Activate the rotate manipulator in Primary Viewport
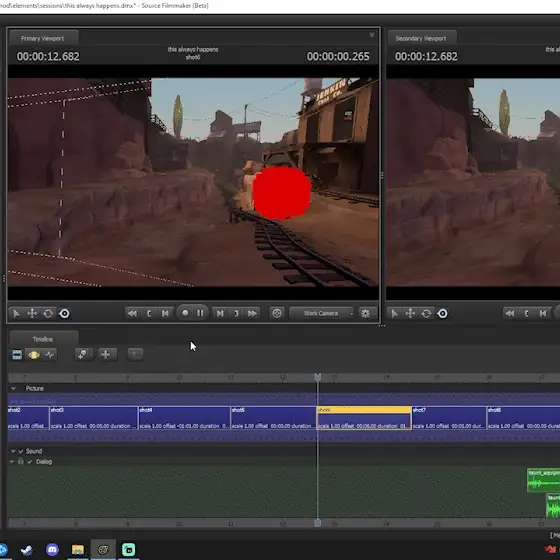The height and width of the screenshot is (560, 560). tap(48, 314)
